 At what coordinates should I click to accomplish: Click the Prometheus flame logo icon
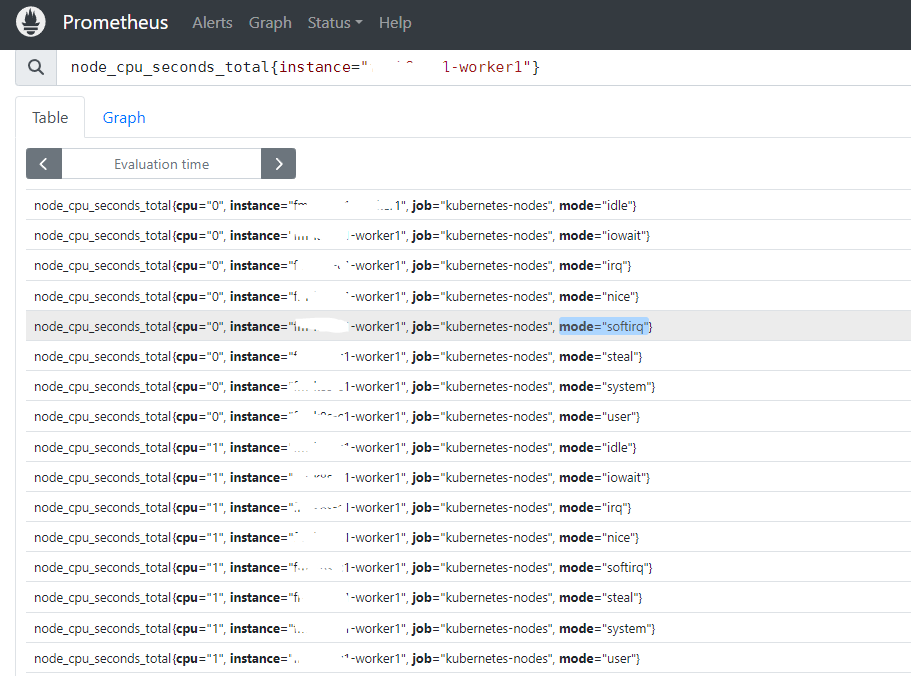tap(31, 22)
